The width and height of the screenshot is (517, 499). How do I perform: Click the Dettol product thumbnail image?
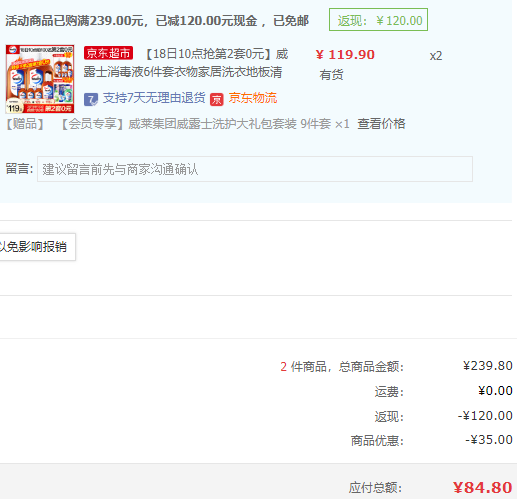tap(40, 79)
